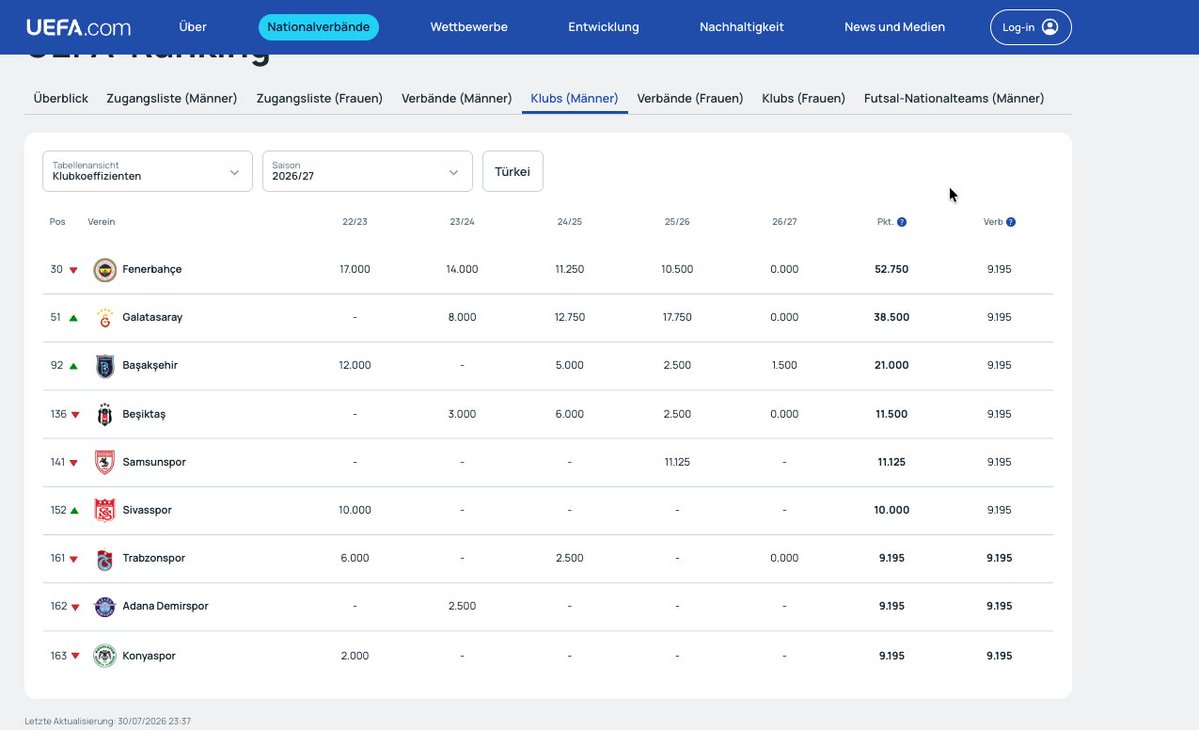Click Beşiktaş's total points 11.500

(x=892, y=414)
